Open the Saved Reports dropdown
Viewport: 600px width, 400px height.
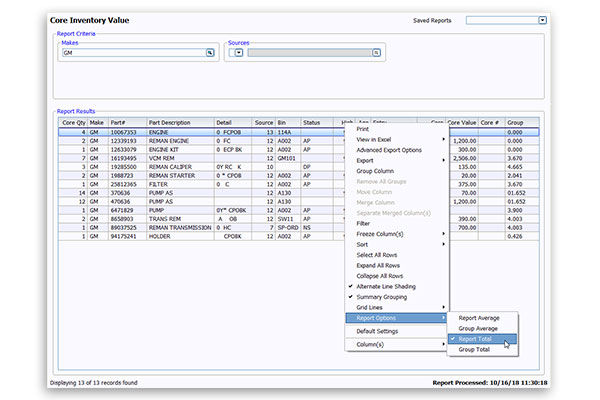tap(542, 20)
